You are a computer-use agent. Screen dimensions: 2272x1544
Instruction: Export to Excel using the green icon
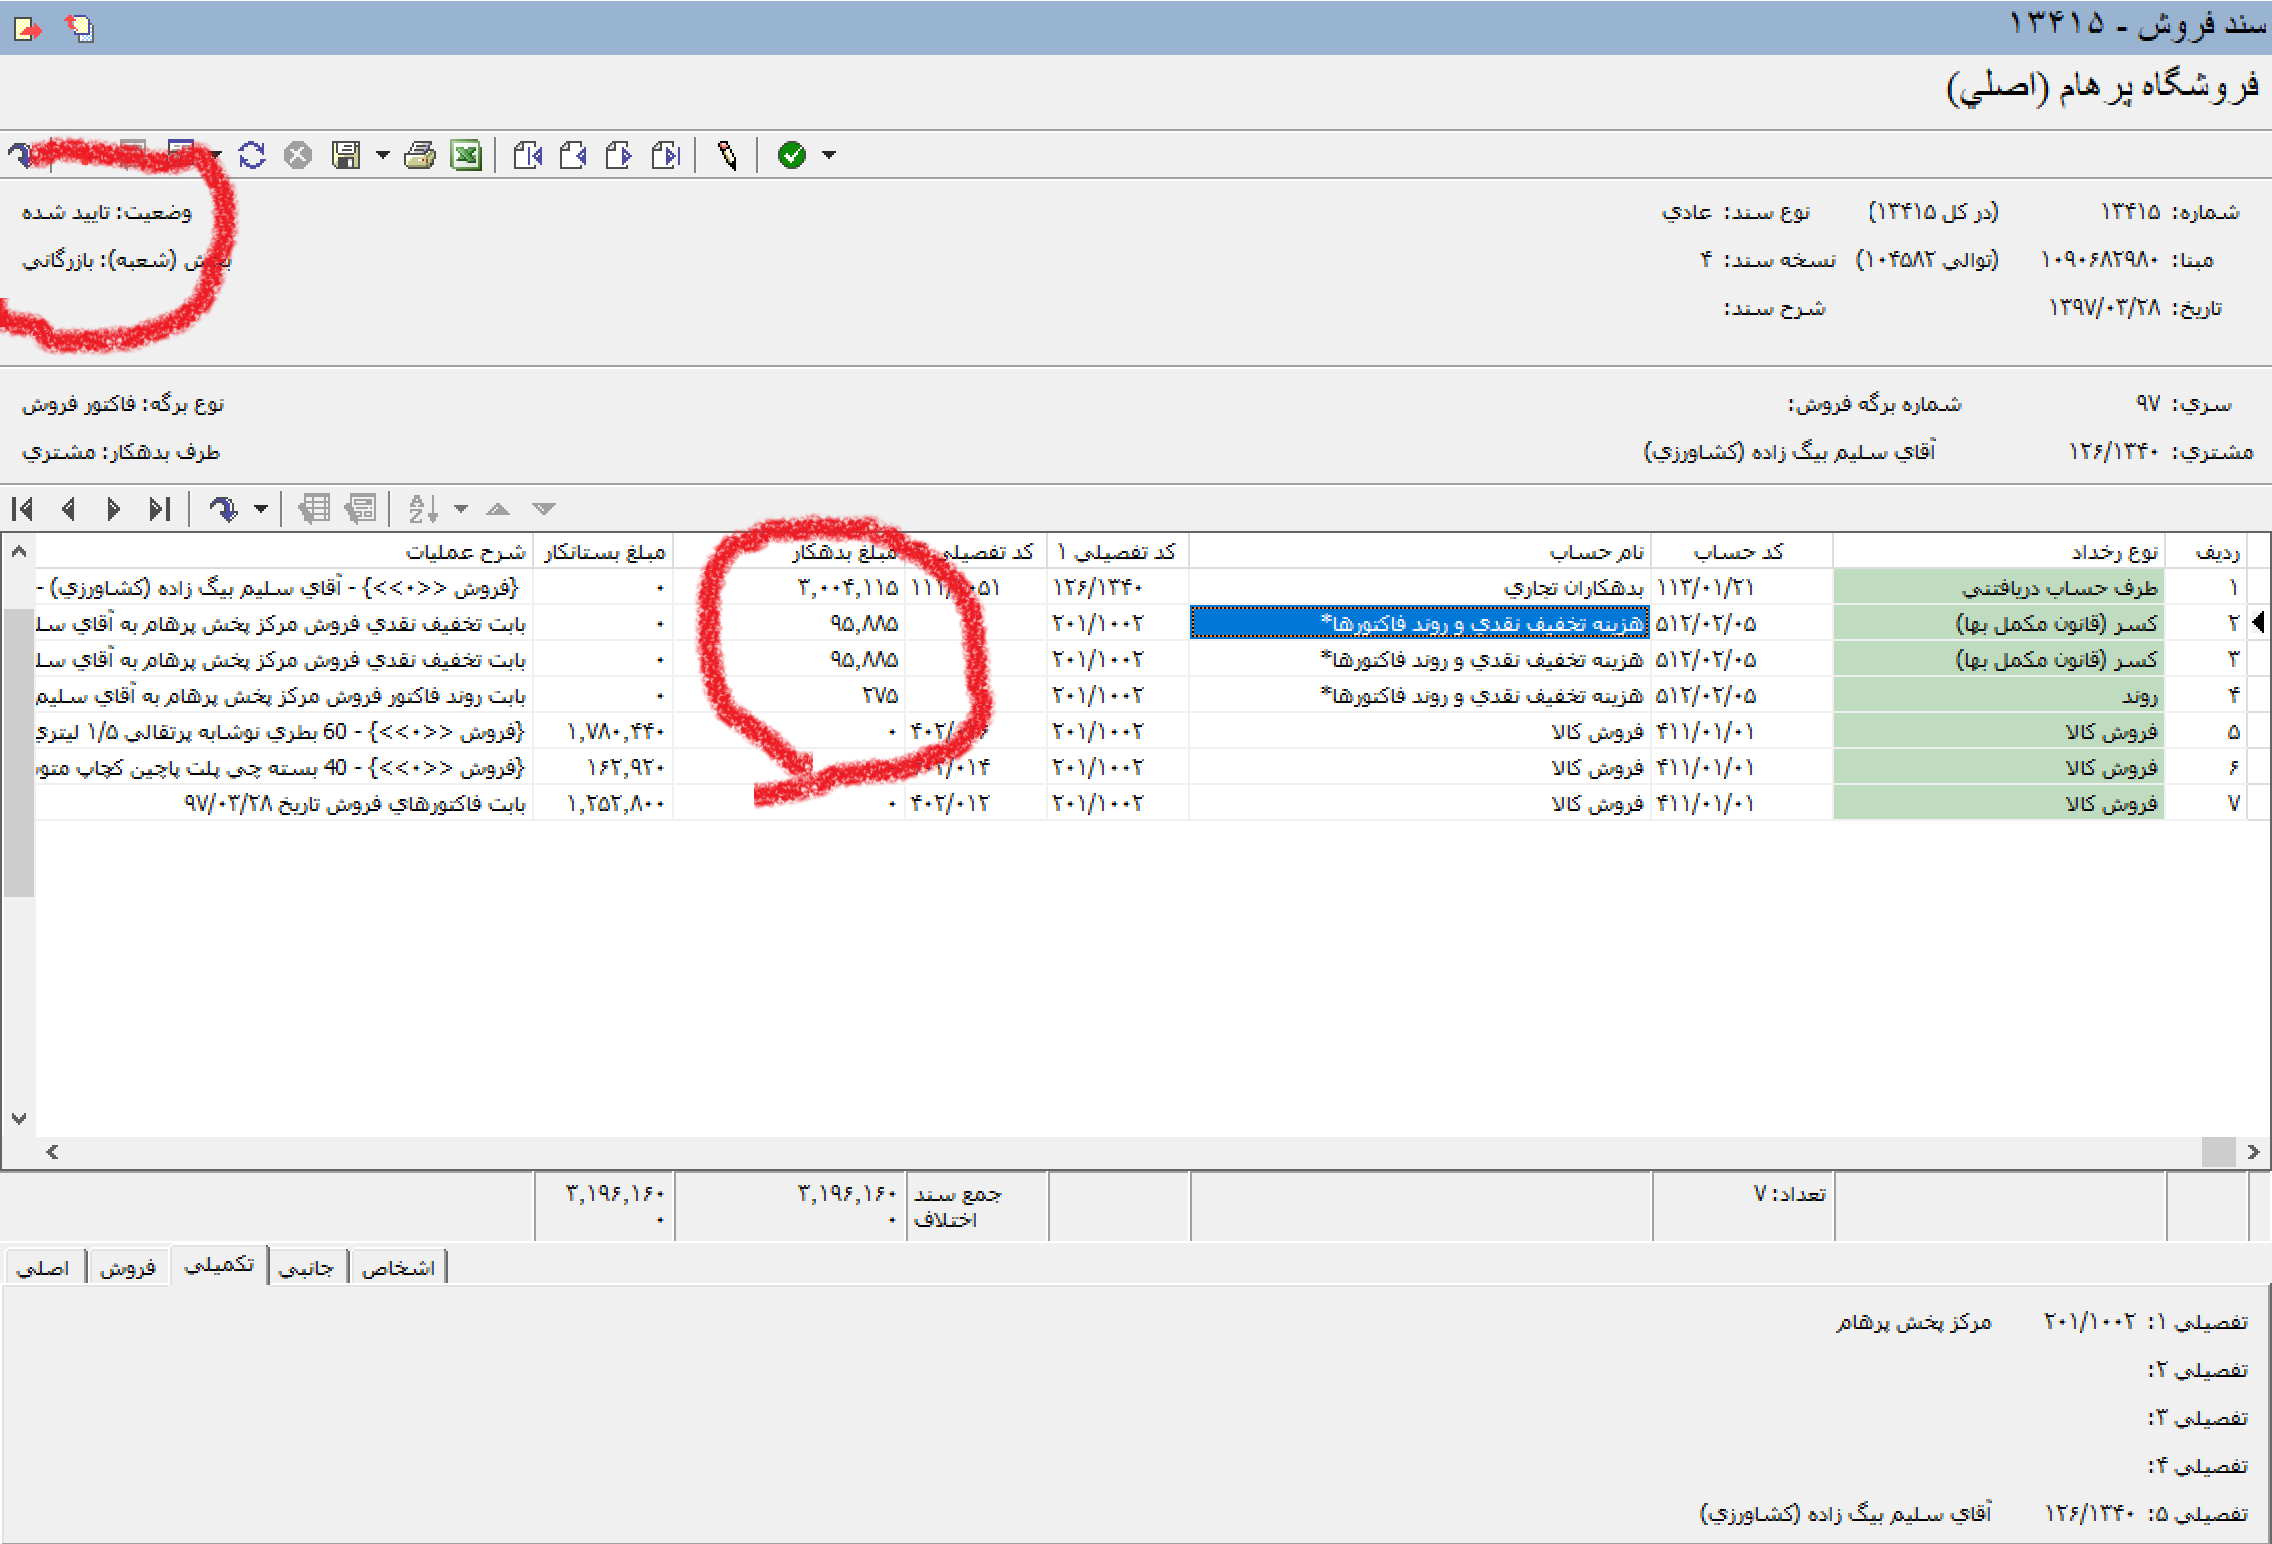(x=466, y=155)
